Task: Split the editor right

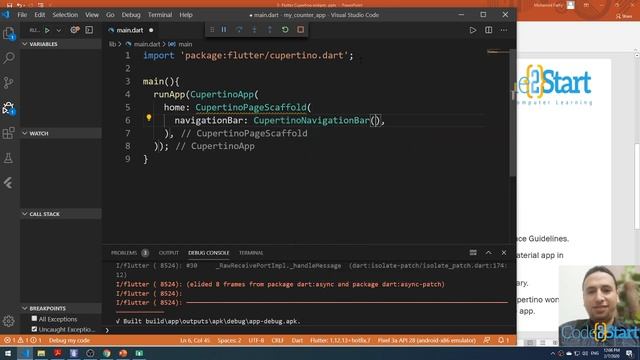Action: click(488, 30)
